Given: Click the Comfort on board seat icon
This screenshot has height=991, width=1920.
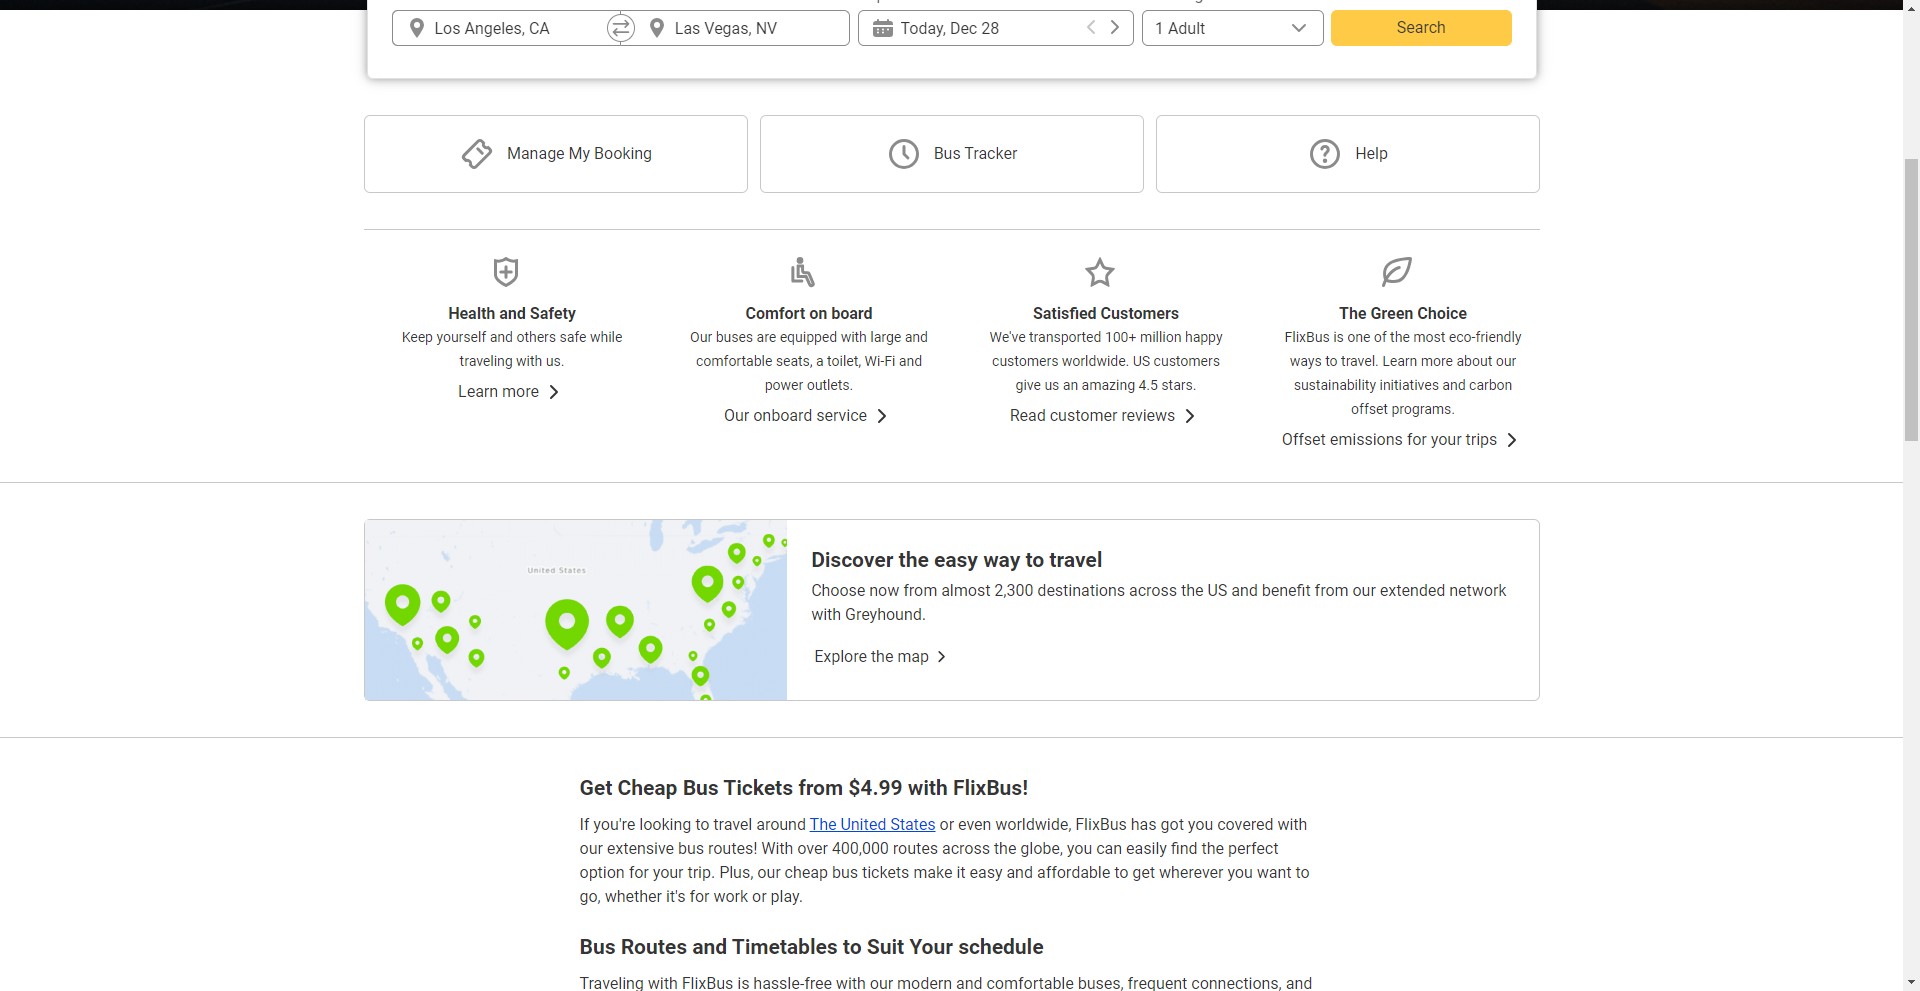Looking at the screenshot, I should click(802, 272).
